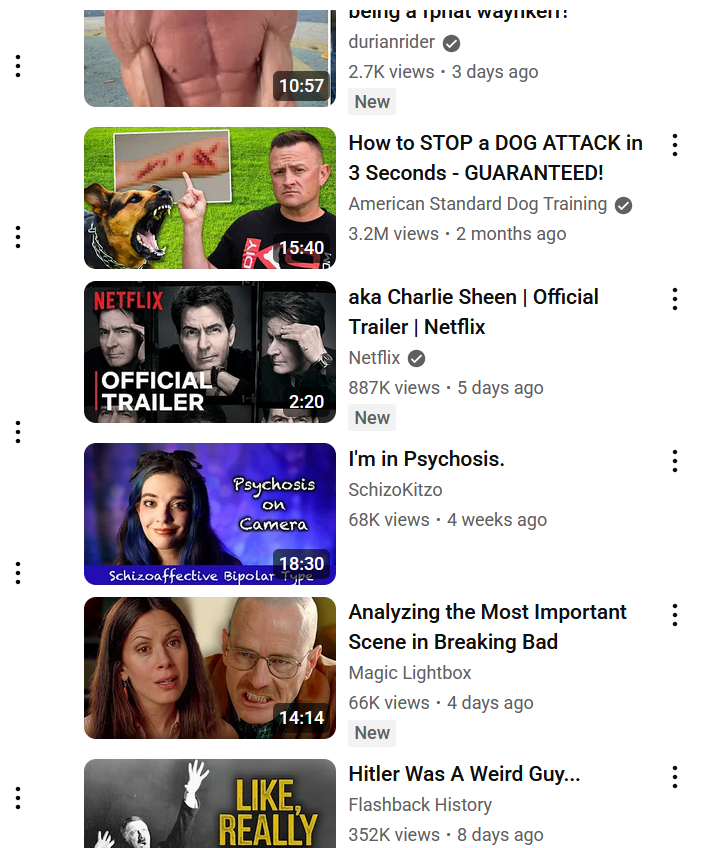Open the Breaking Bad scene thumbnail
Screen dimensions: 707x848
coord(210,668)
